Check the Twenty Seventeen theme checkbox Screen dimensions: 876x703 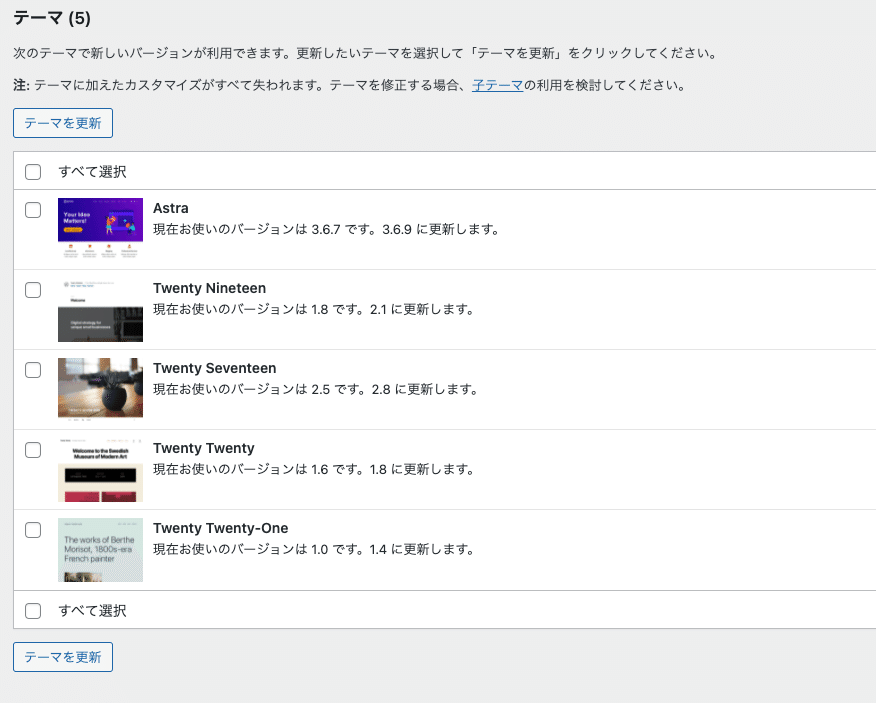tap(32, 370)
